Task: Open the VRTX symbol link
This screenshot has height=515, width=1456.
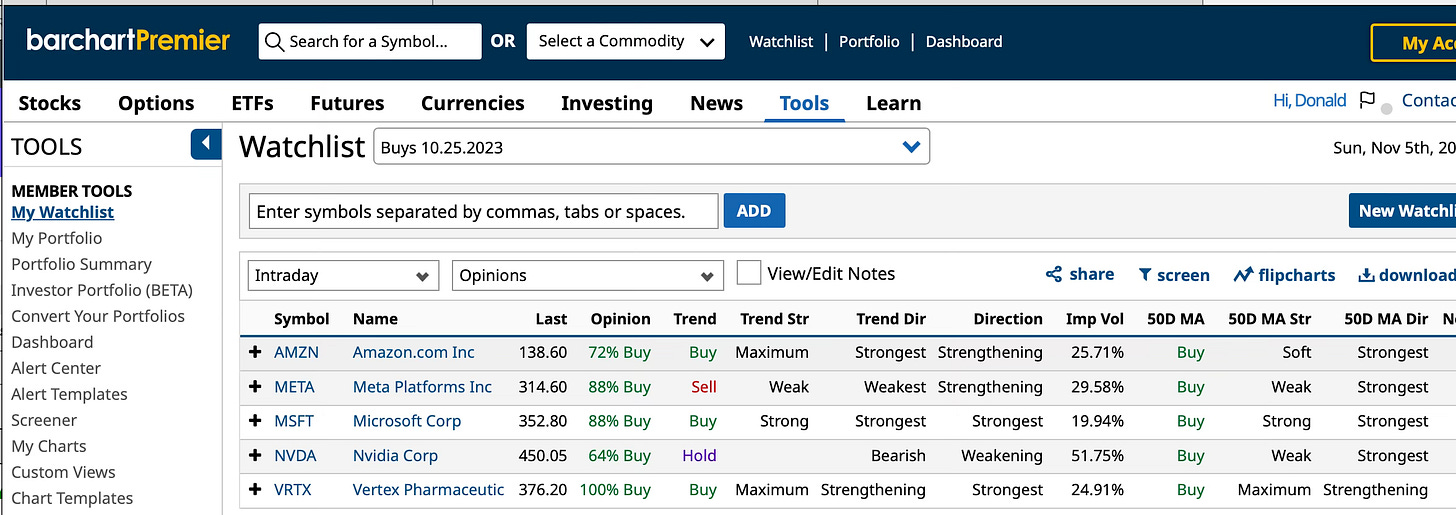Action: pyautogui.click(x=294, y=490)
